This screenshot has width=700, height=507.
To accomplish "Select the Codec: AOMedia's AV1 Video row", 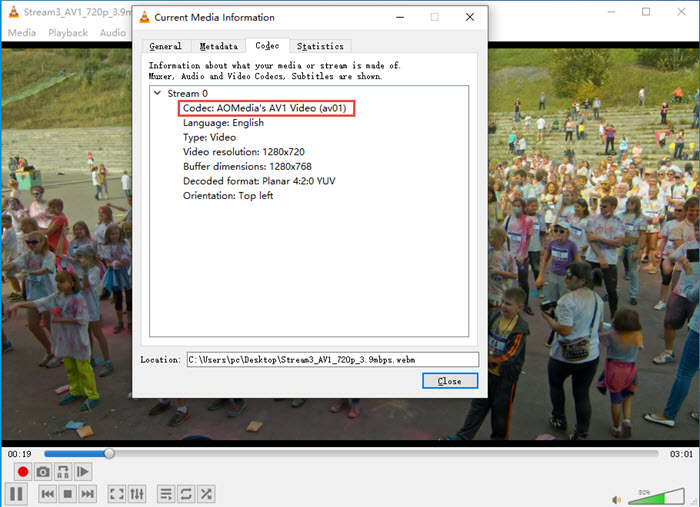I will (x=265, y=108).
